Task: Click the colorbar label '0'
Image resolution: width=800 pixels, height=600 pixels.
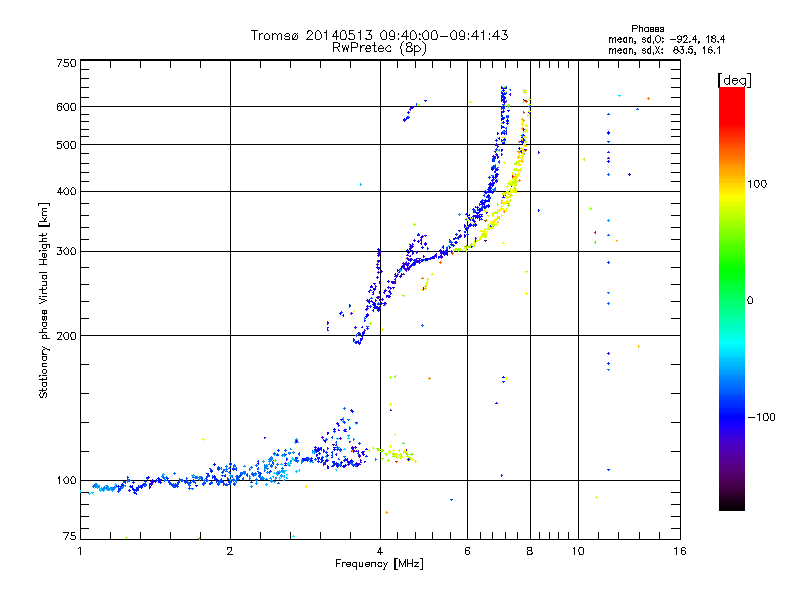Action: (x=750, y=301)
